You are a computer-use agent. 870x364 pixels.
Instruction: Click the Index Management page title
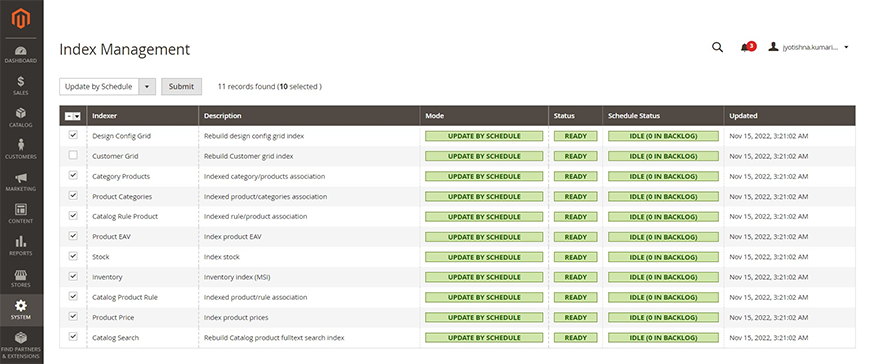[124, 49]
